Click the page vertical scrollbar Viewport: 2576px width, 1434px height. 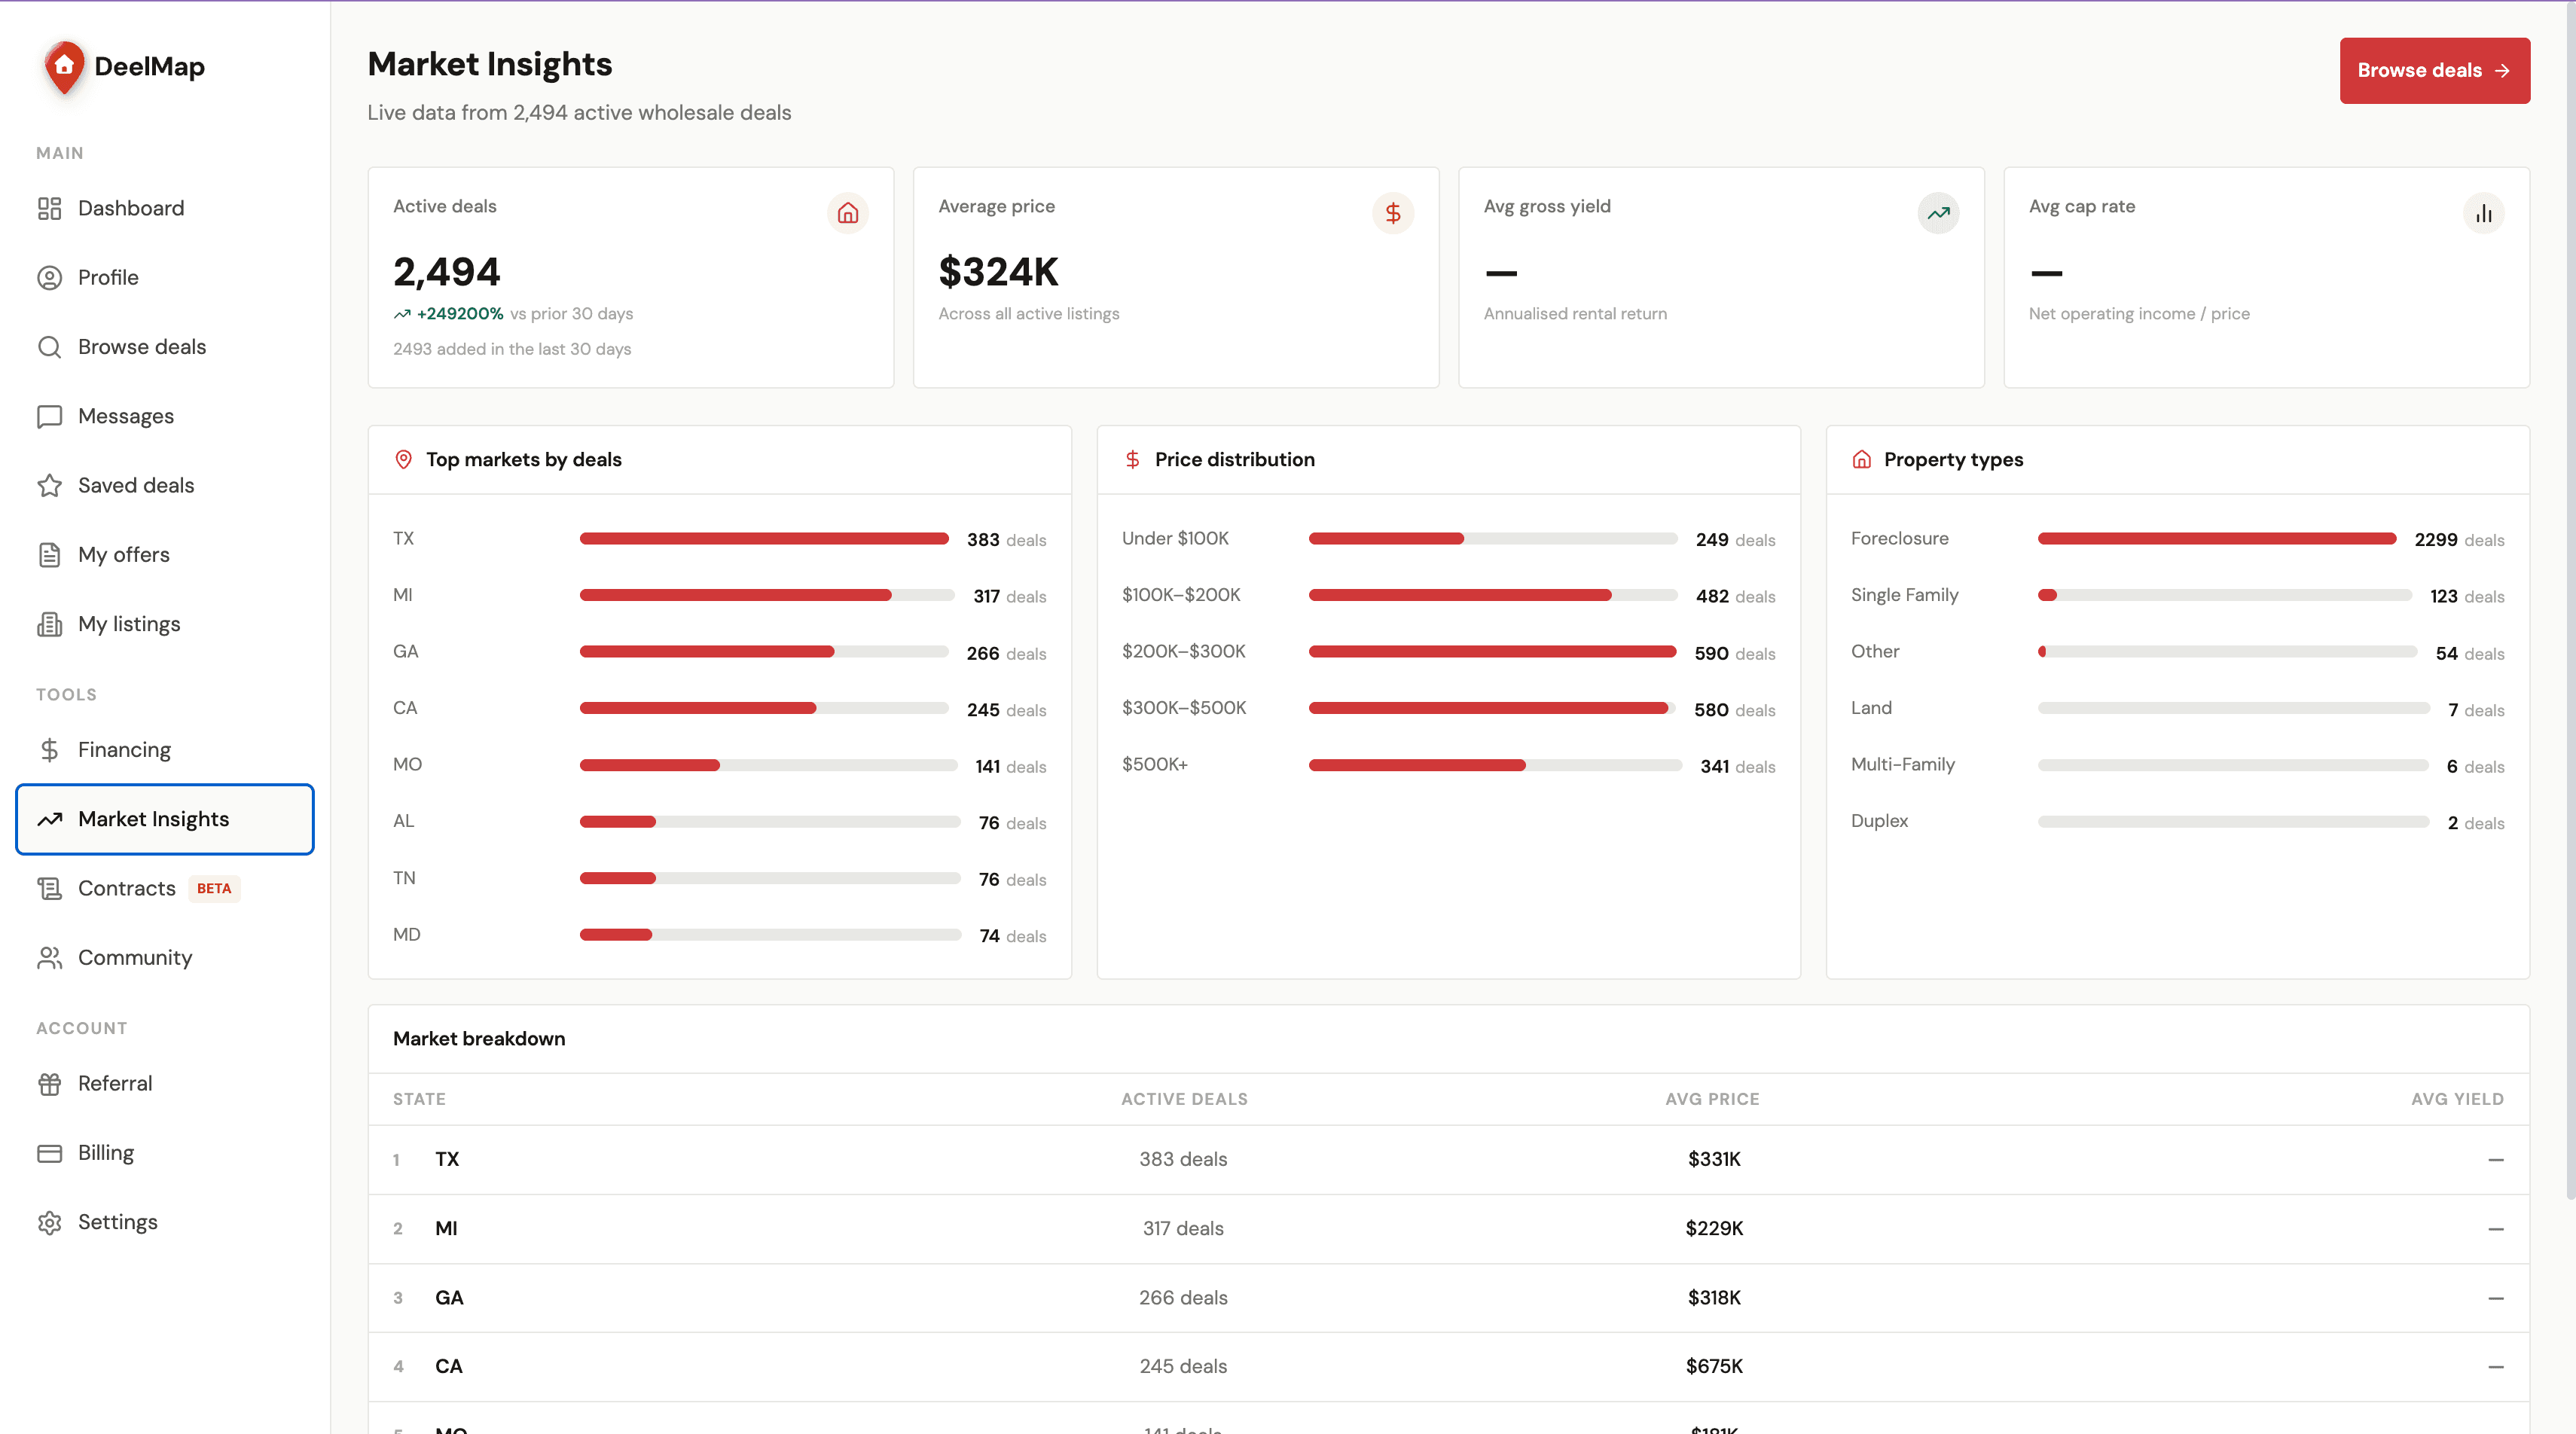pyautogui.click(x=2570, y=600)
